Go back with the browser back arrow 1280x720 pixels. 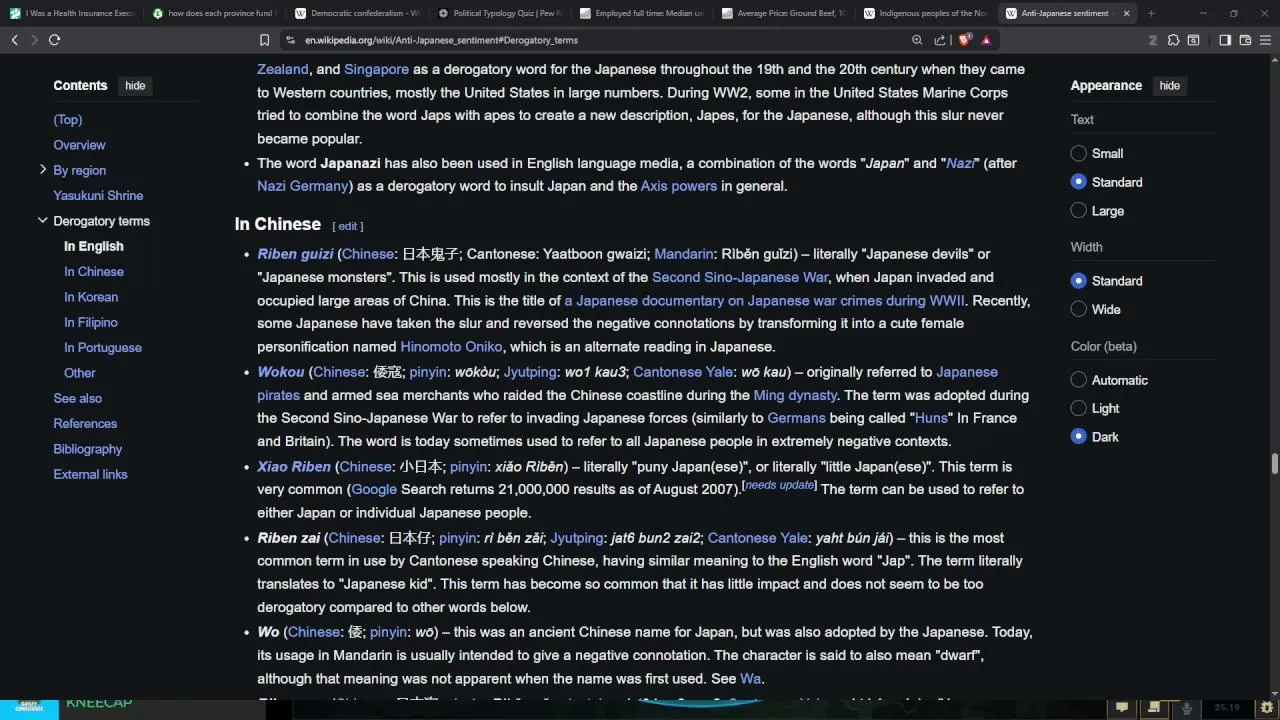click(14, 40)
